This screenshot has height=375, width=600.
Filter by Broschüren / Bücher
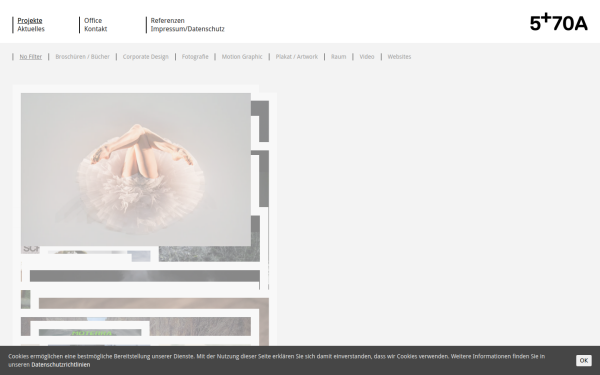[x=82, y=57]
